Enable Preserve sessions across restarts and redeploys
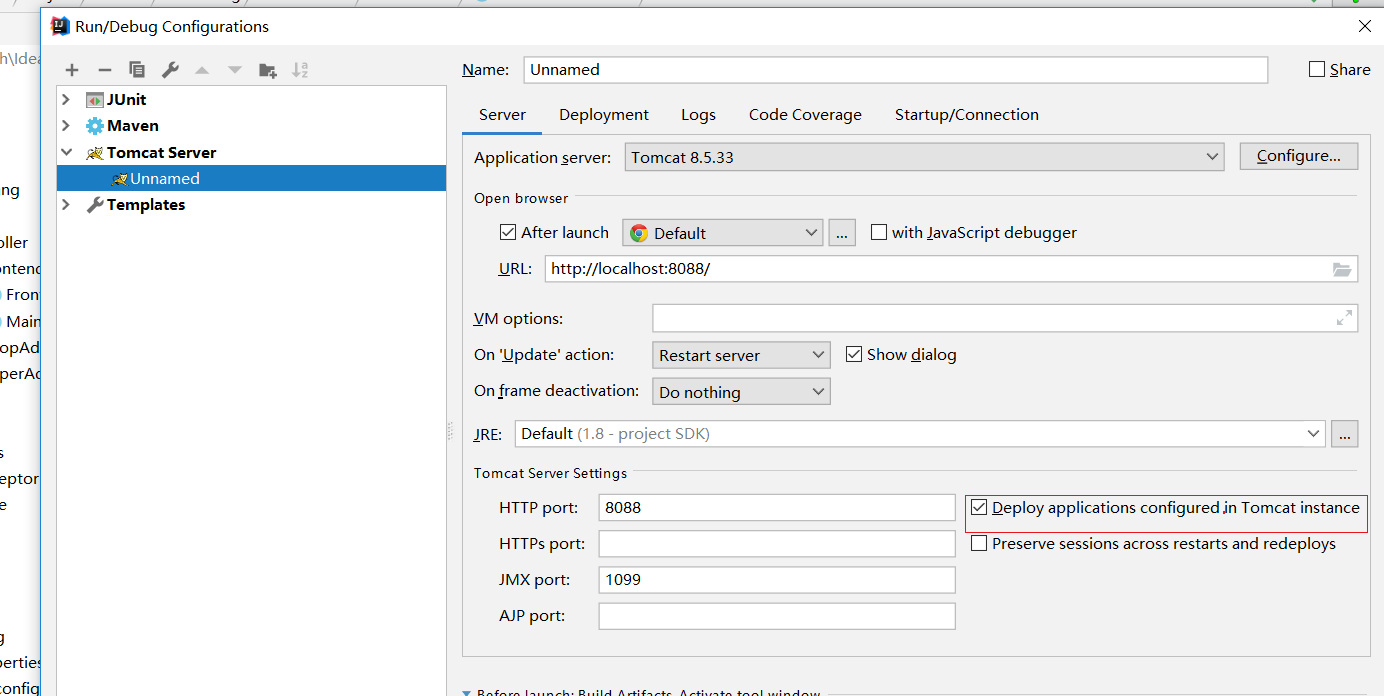This screenshot has height=696, width=1384. [x=979, y=543]
